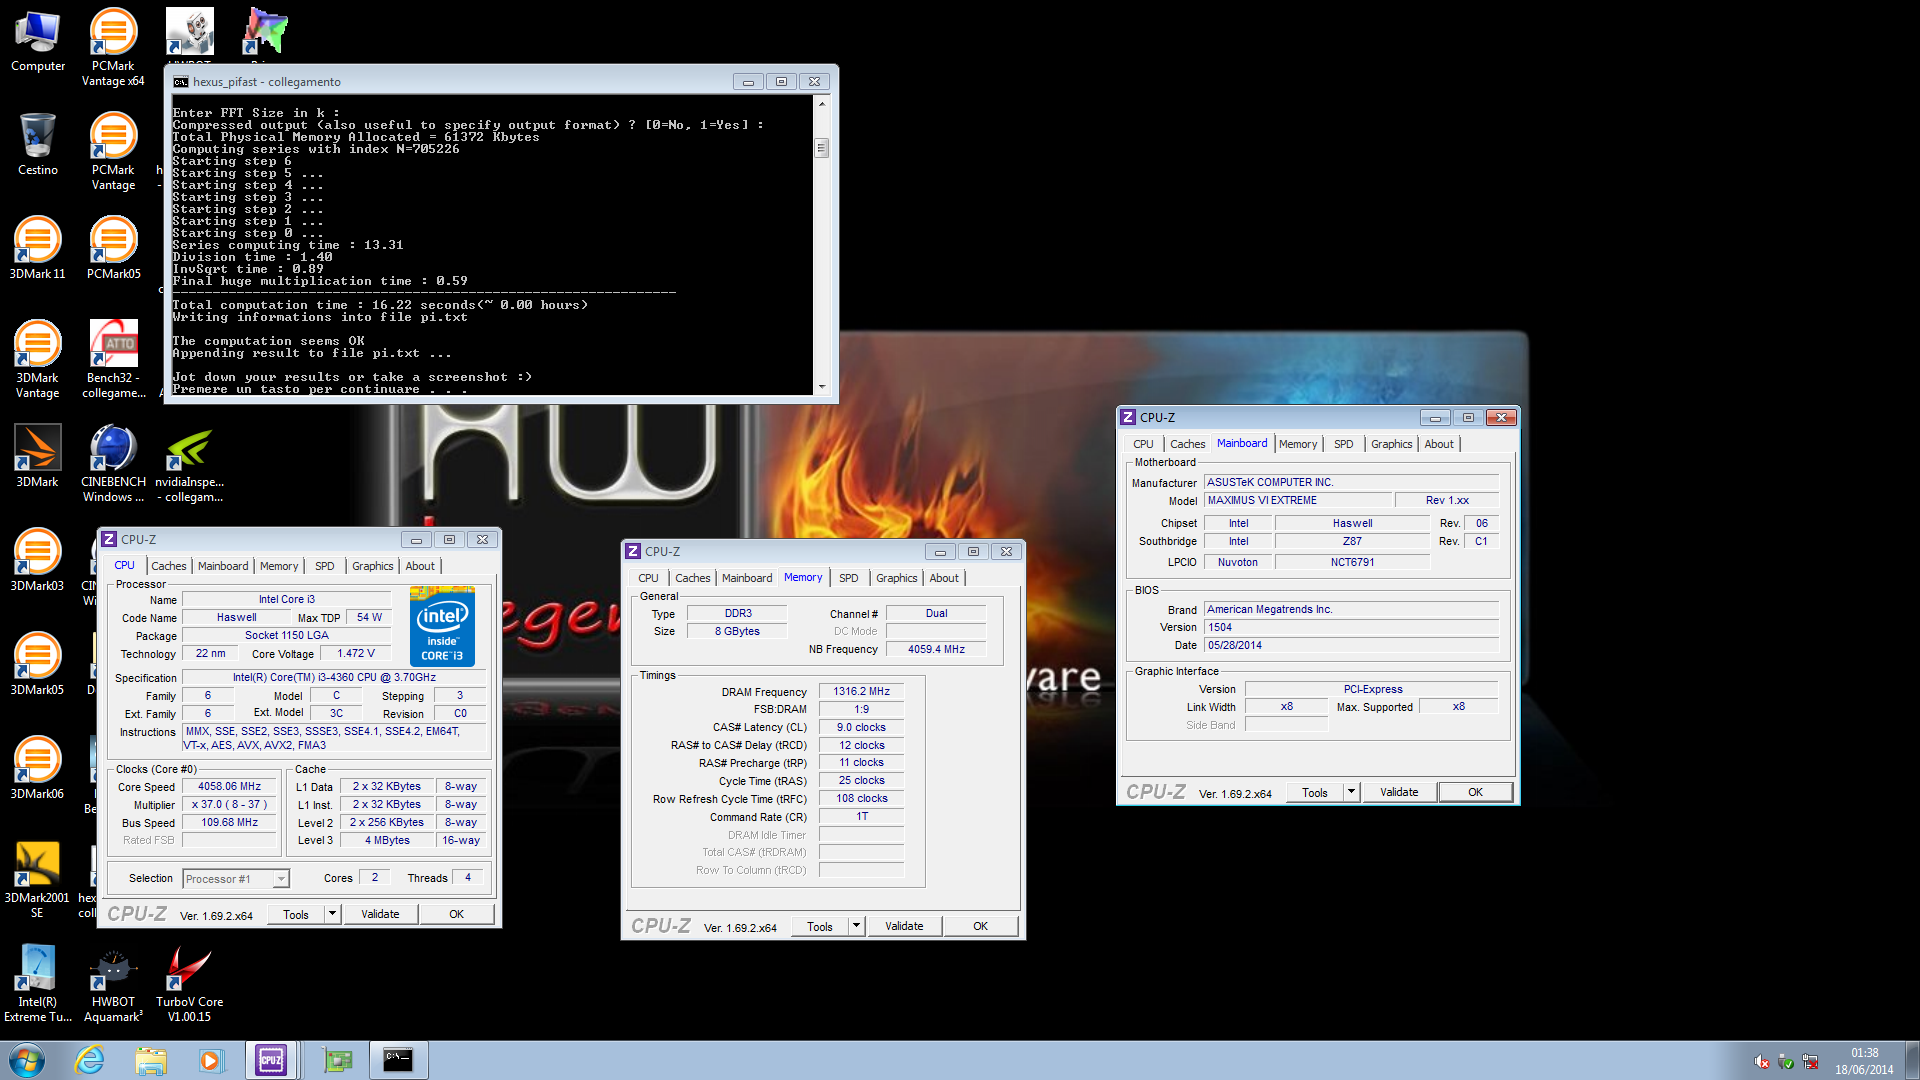The image size is (1920, 1080).
Task: Click Show Desktop strip at taskbar end
Action: [x=1912, y=1060]
